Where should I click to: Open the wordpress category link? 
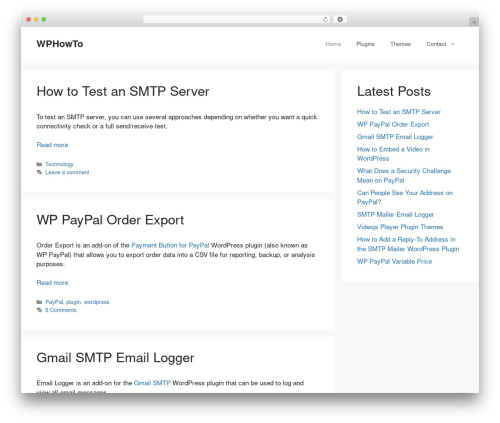tap(96, 302)
